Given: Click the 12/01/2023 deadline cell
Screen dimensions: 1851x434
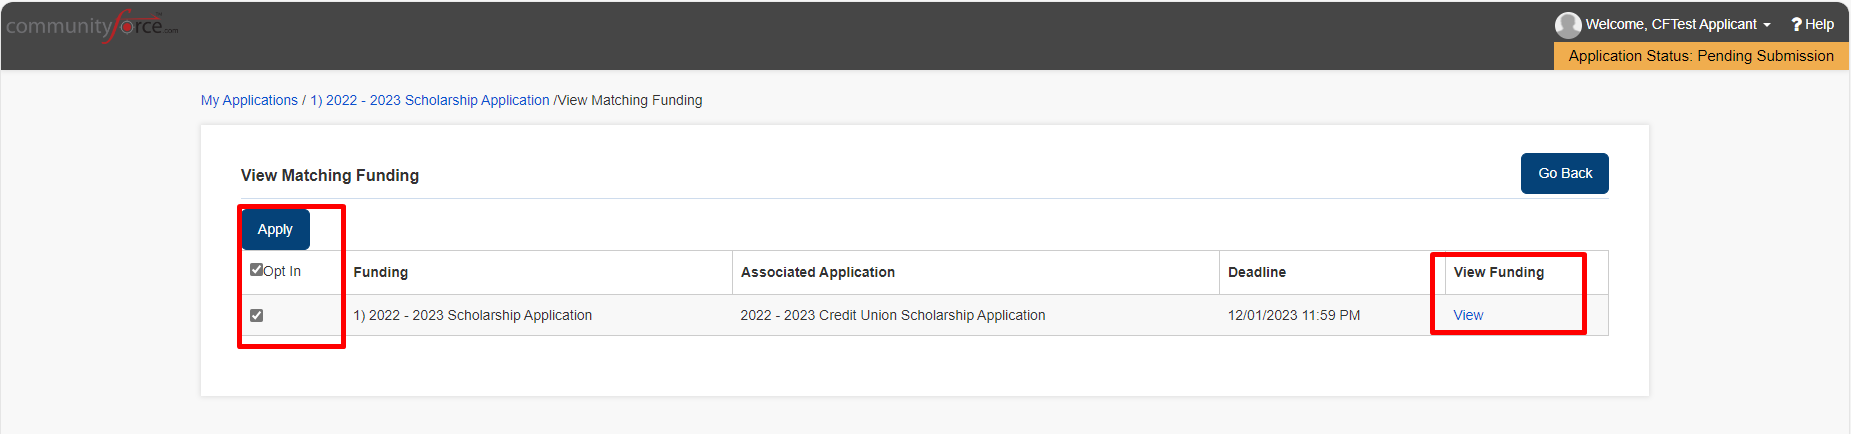Looking at the screenshot, I should (1294, 315).
